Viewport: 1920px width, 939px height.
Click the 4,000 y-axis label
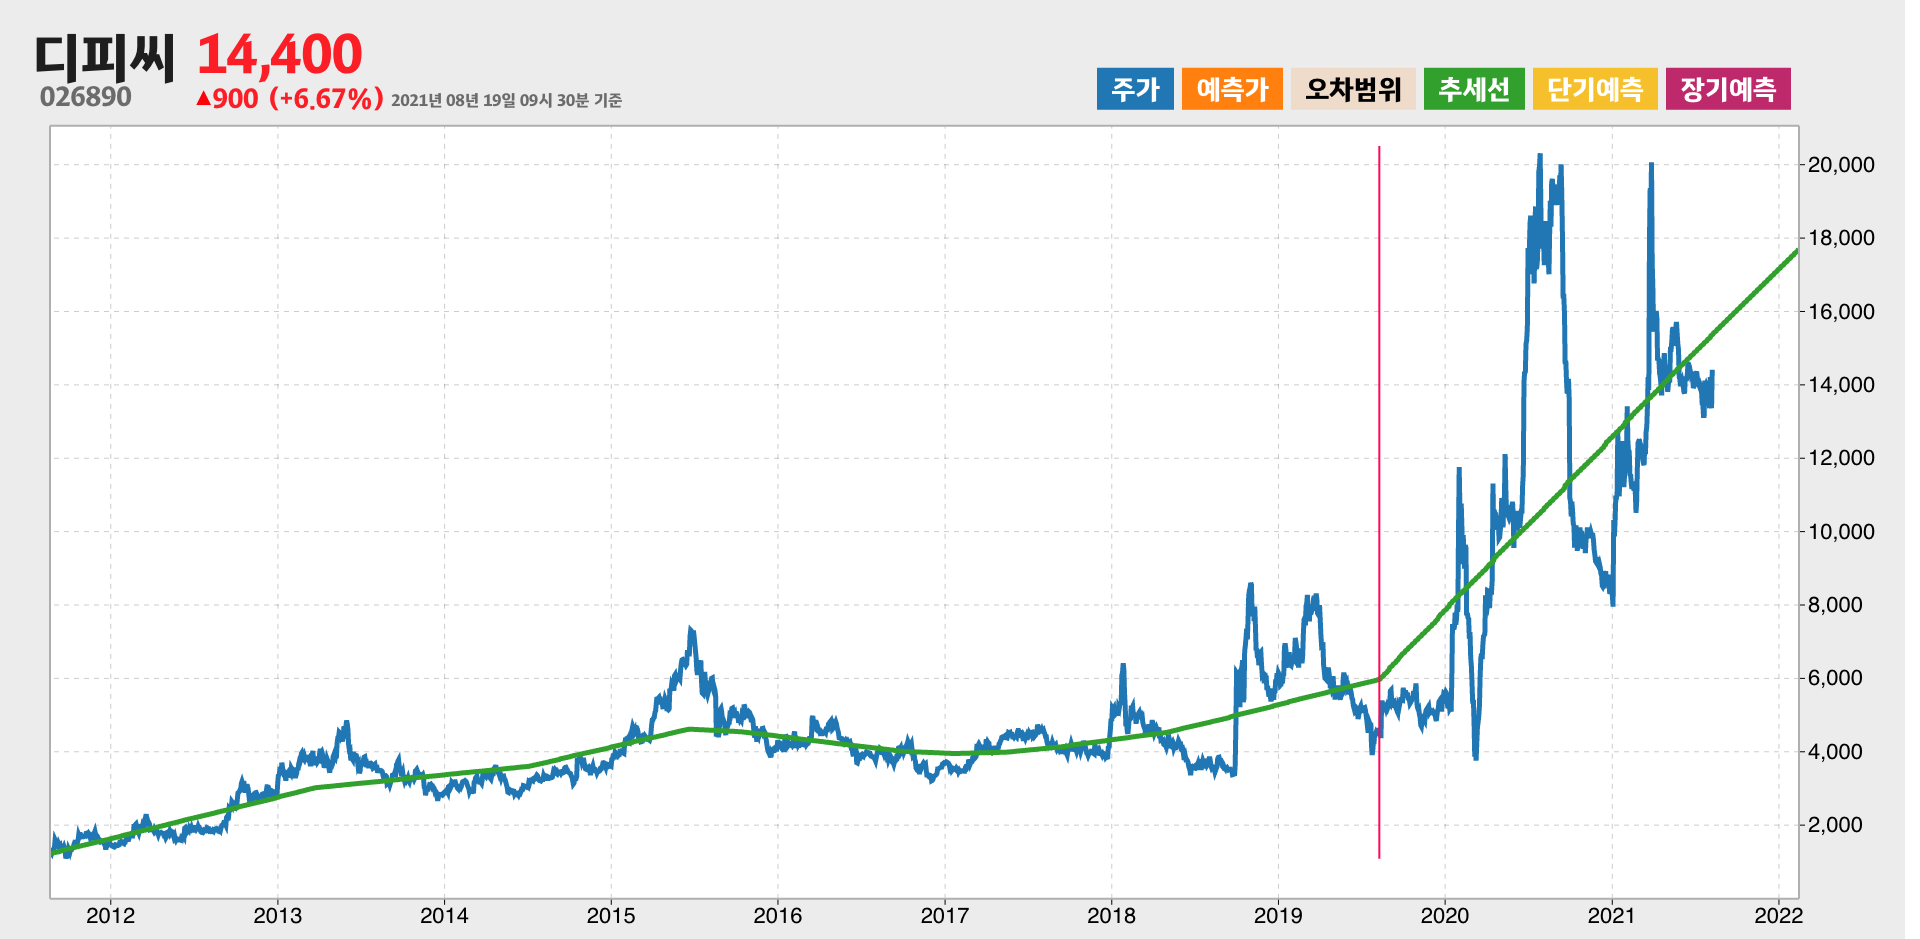1835,751
